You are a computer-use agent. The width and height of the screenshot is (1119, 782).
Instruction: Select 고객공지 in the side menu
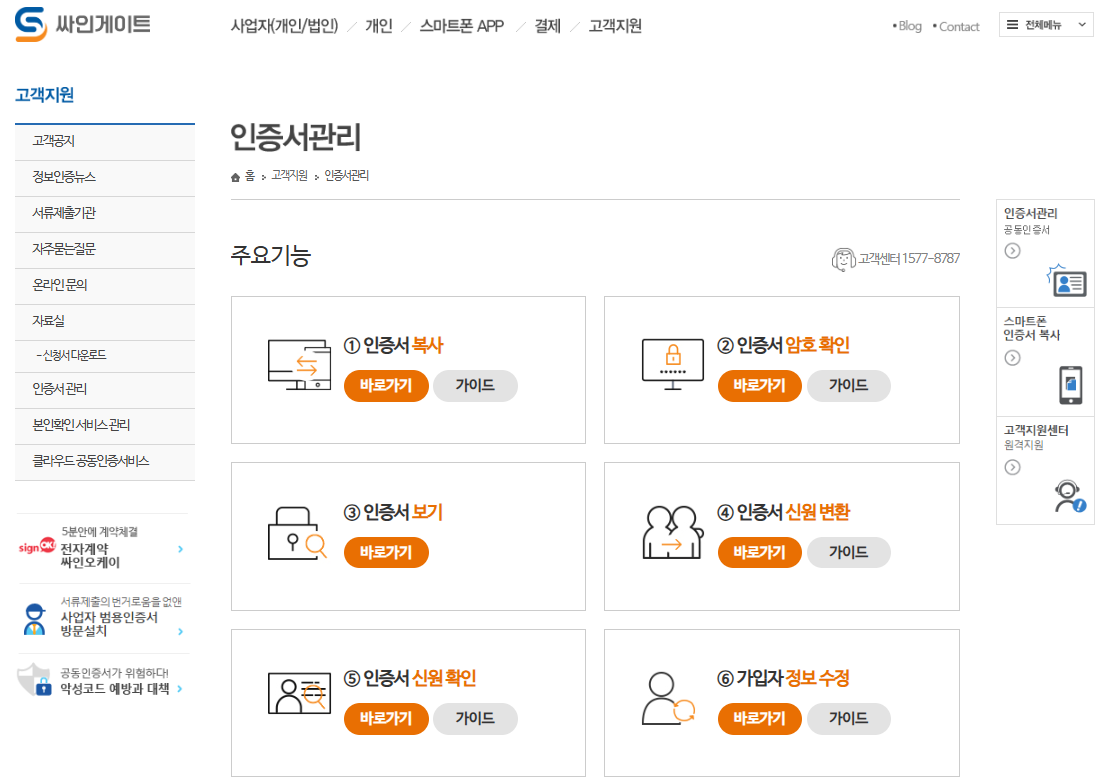(x=105, y=142)
